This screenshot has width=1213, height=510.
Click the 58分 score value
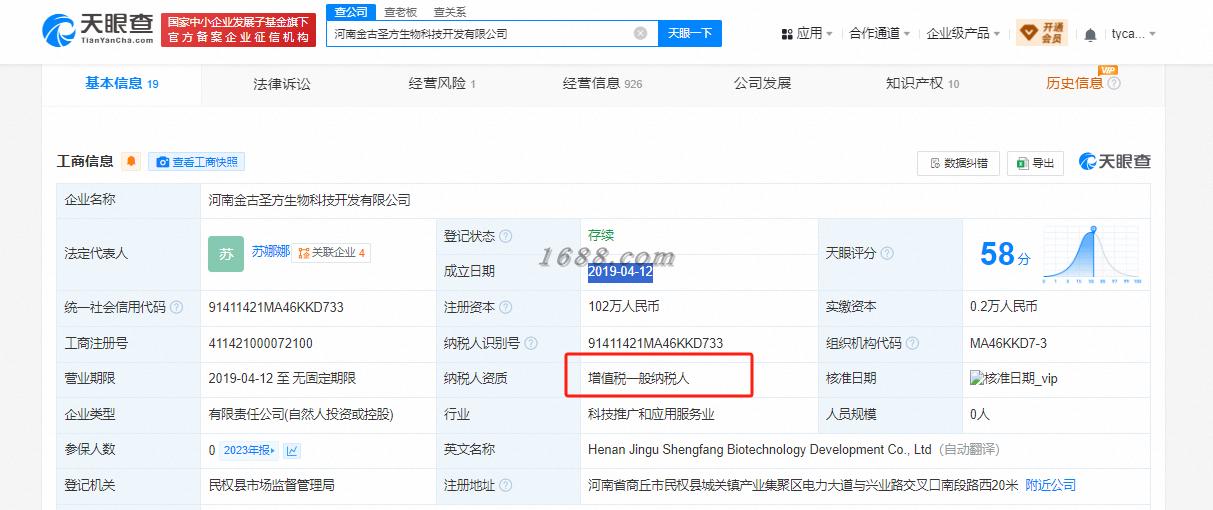pyautogui.click(x=1005, y=254)
